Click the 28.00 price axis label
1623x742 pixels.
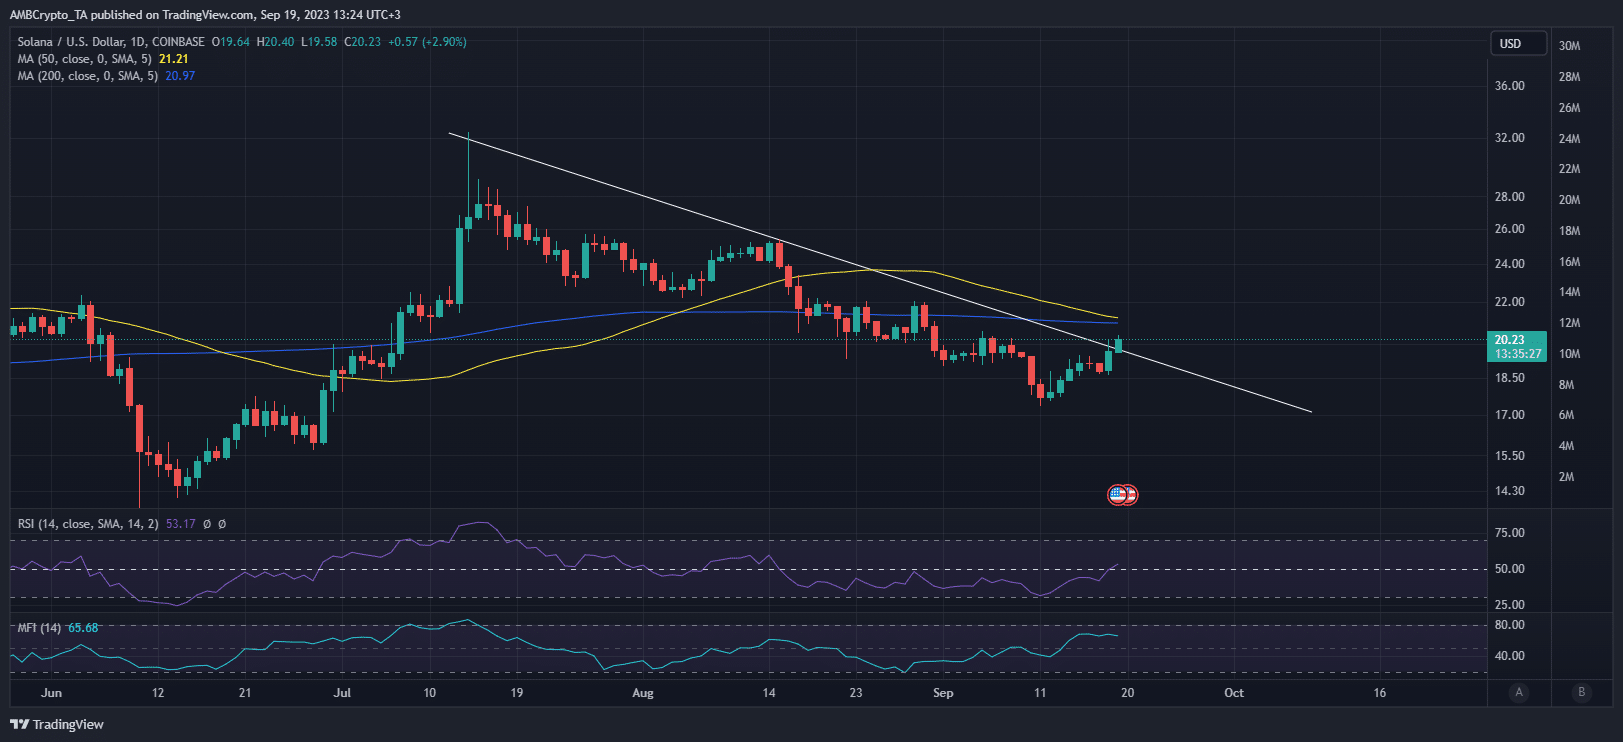tap(1510, 197)
